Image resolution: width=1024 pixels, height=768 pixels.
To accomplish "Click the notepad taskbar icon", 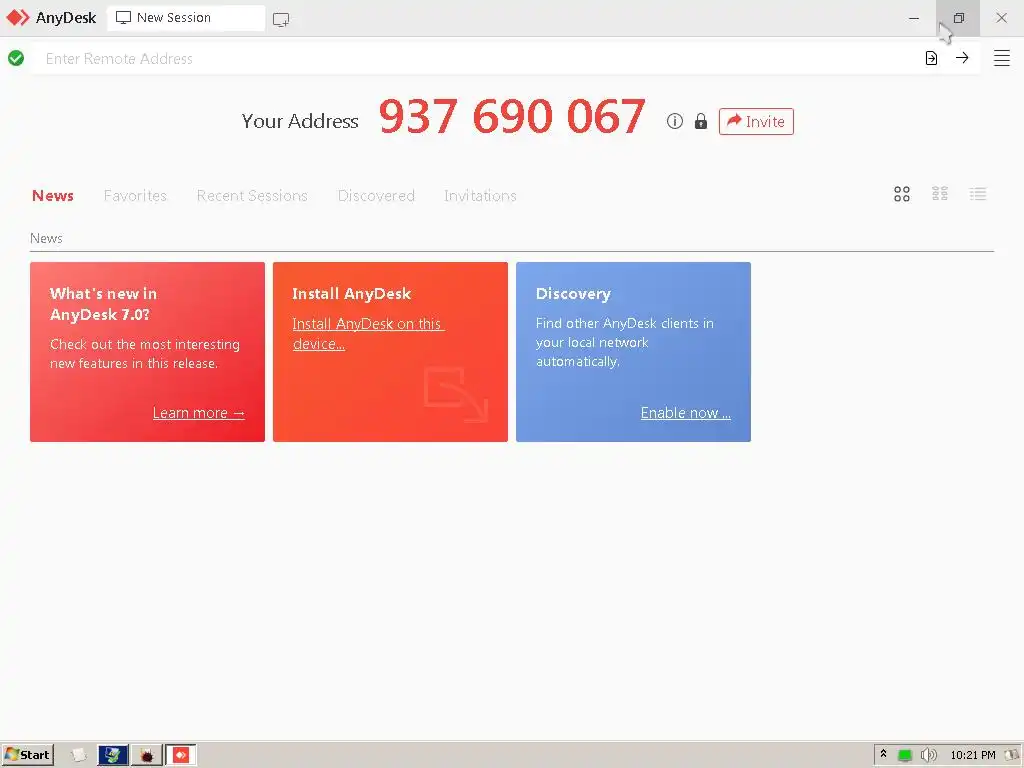I will coord(78,755).
